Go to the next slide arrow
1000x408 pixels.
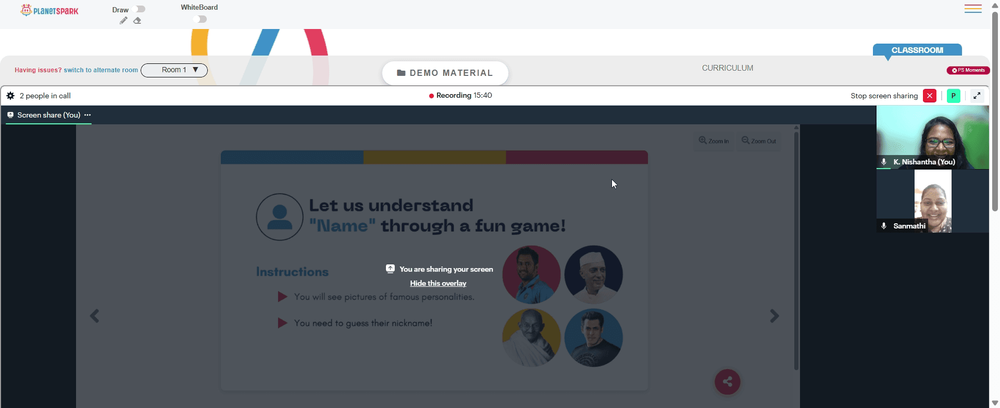(774, 316)
